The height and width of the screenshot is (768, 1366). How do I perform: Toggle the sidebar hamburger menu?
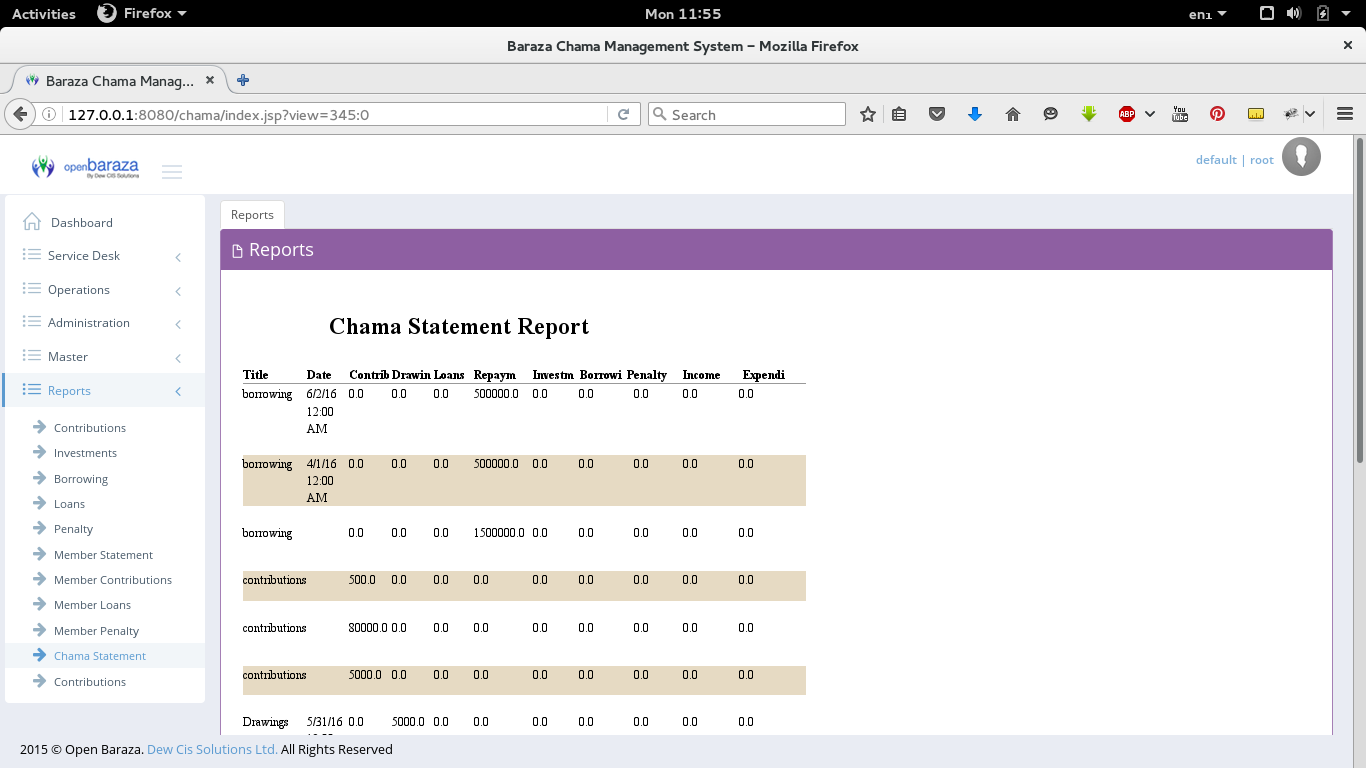(172, 171)
